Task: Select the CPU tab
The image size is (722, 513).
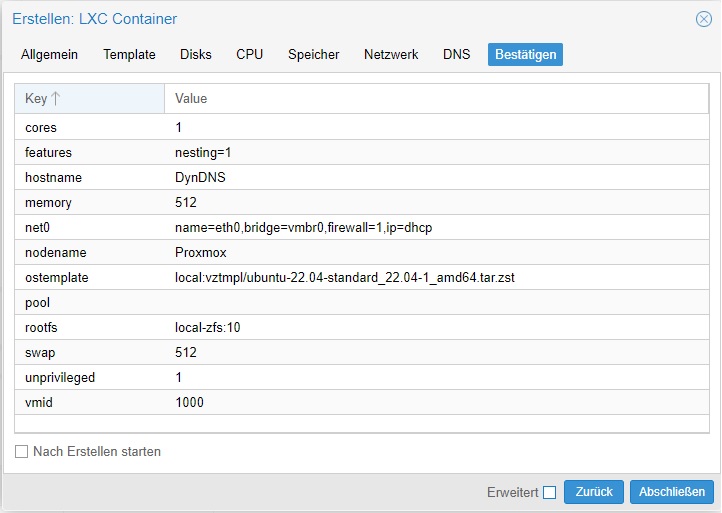Action: [x=250, y=54]
